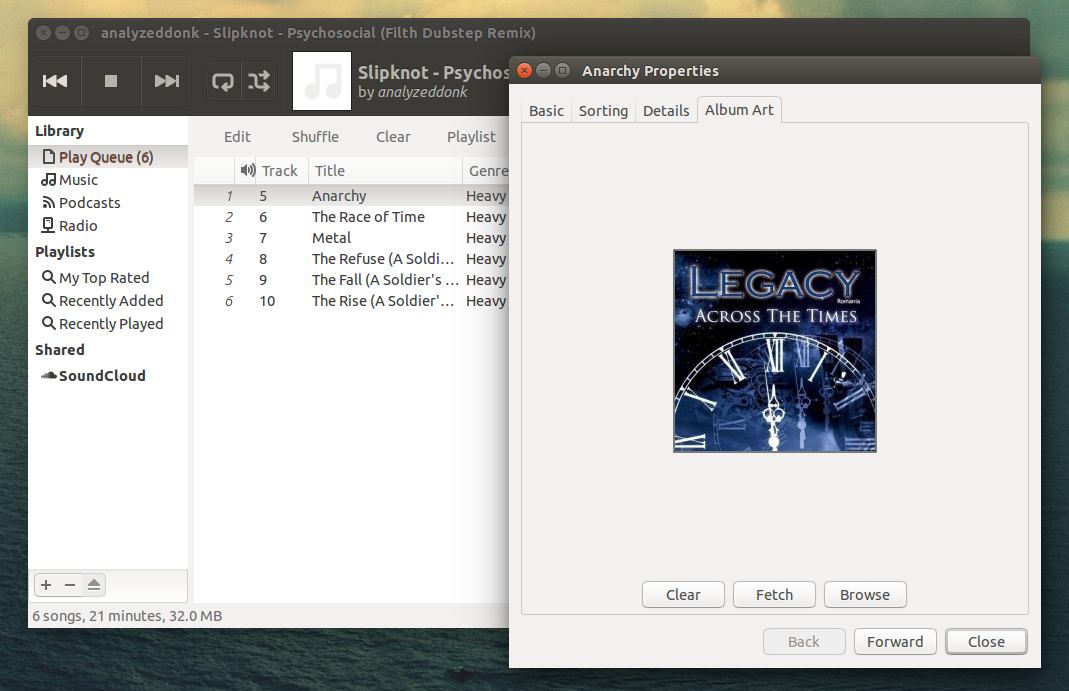Open the Edit menu
This screenshot has height=691, width=1069.
(237, 136)
